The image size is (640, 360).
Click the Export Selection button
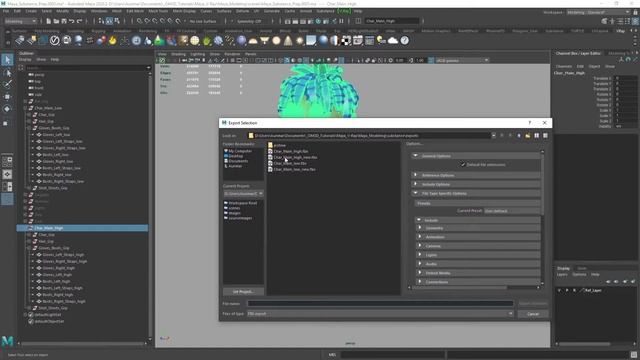[533, 303]
